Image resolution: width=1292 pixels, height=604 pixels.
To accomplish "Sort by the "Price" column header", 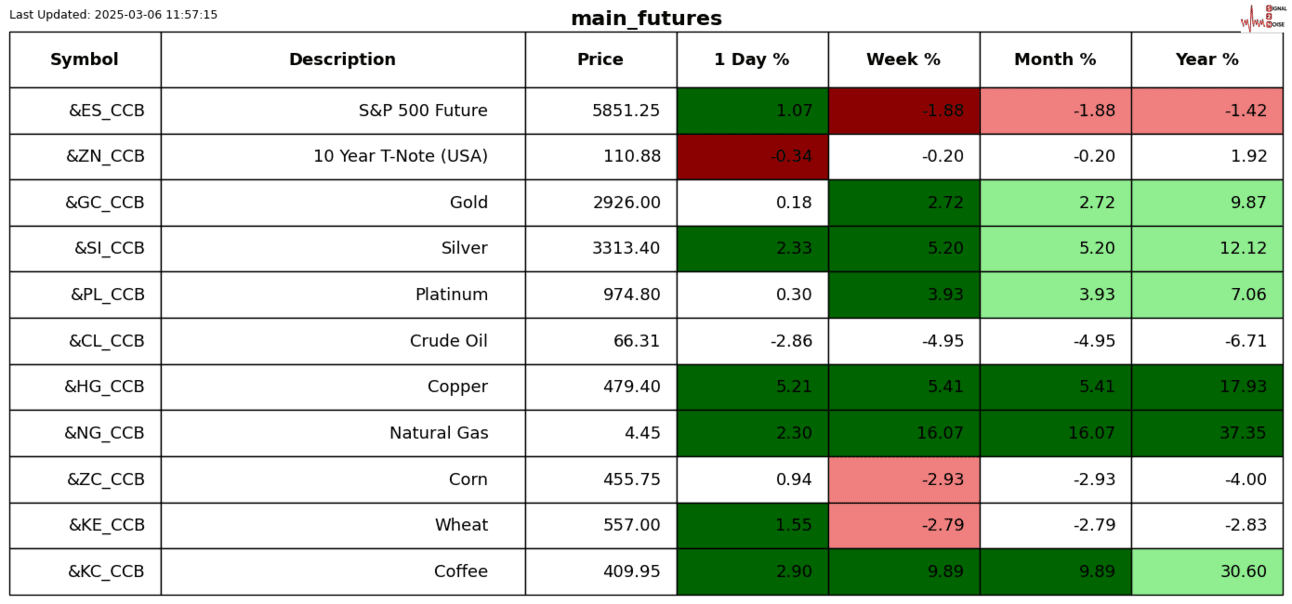I will click(x=600, y=60).
